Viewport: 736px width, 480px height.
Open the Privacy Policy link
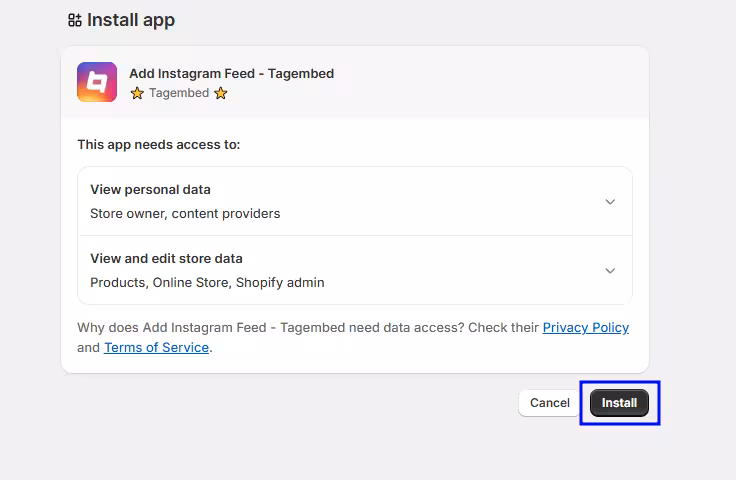click(x=586, y=327)
